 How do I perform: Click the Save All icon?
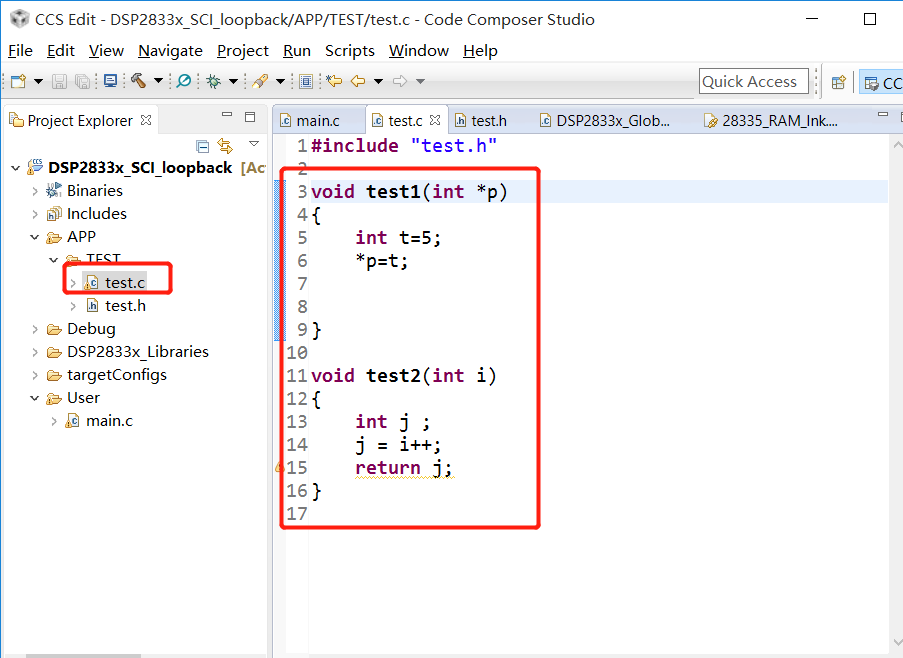82,81
